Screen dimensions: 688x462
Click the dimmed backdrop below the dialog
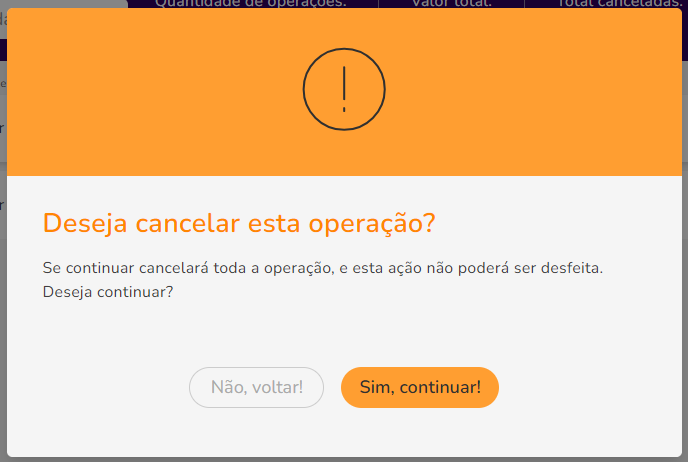click(x=344, y=459)
